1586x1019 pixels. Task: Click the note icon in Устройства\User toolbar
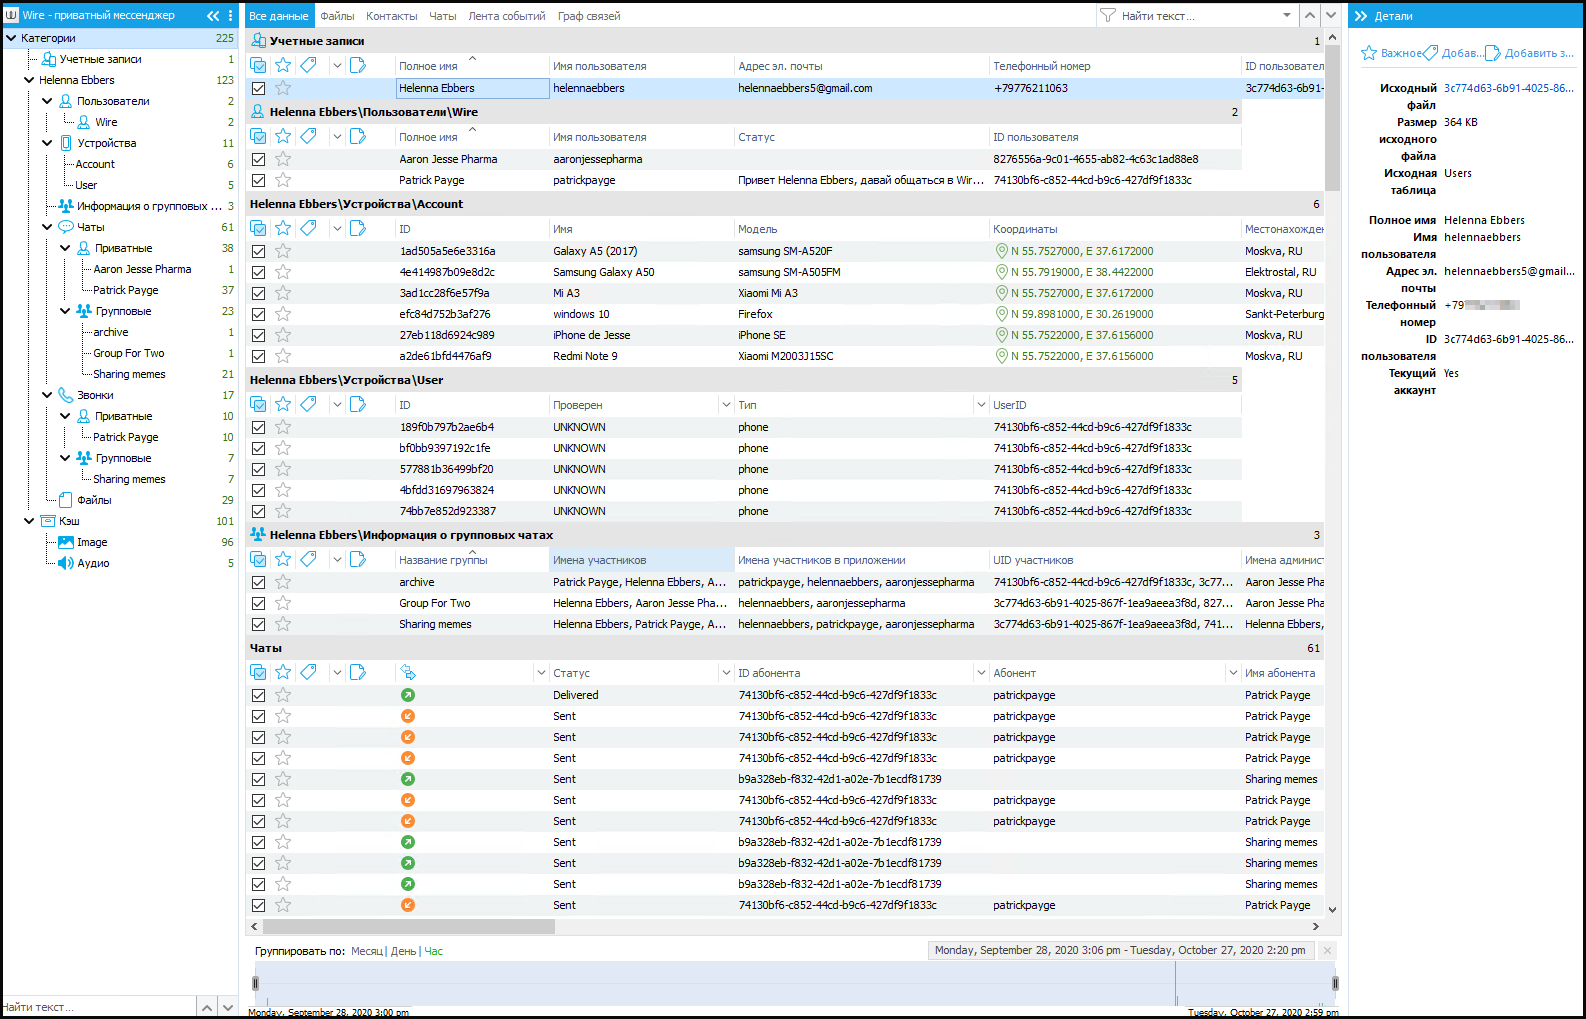(x=358, y=404)
